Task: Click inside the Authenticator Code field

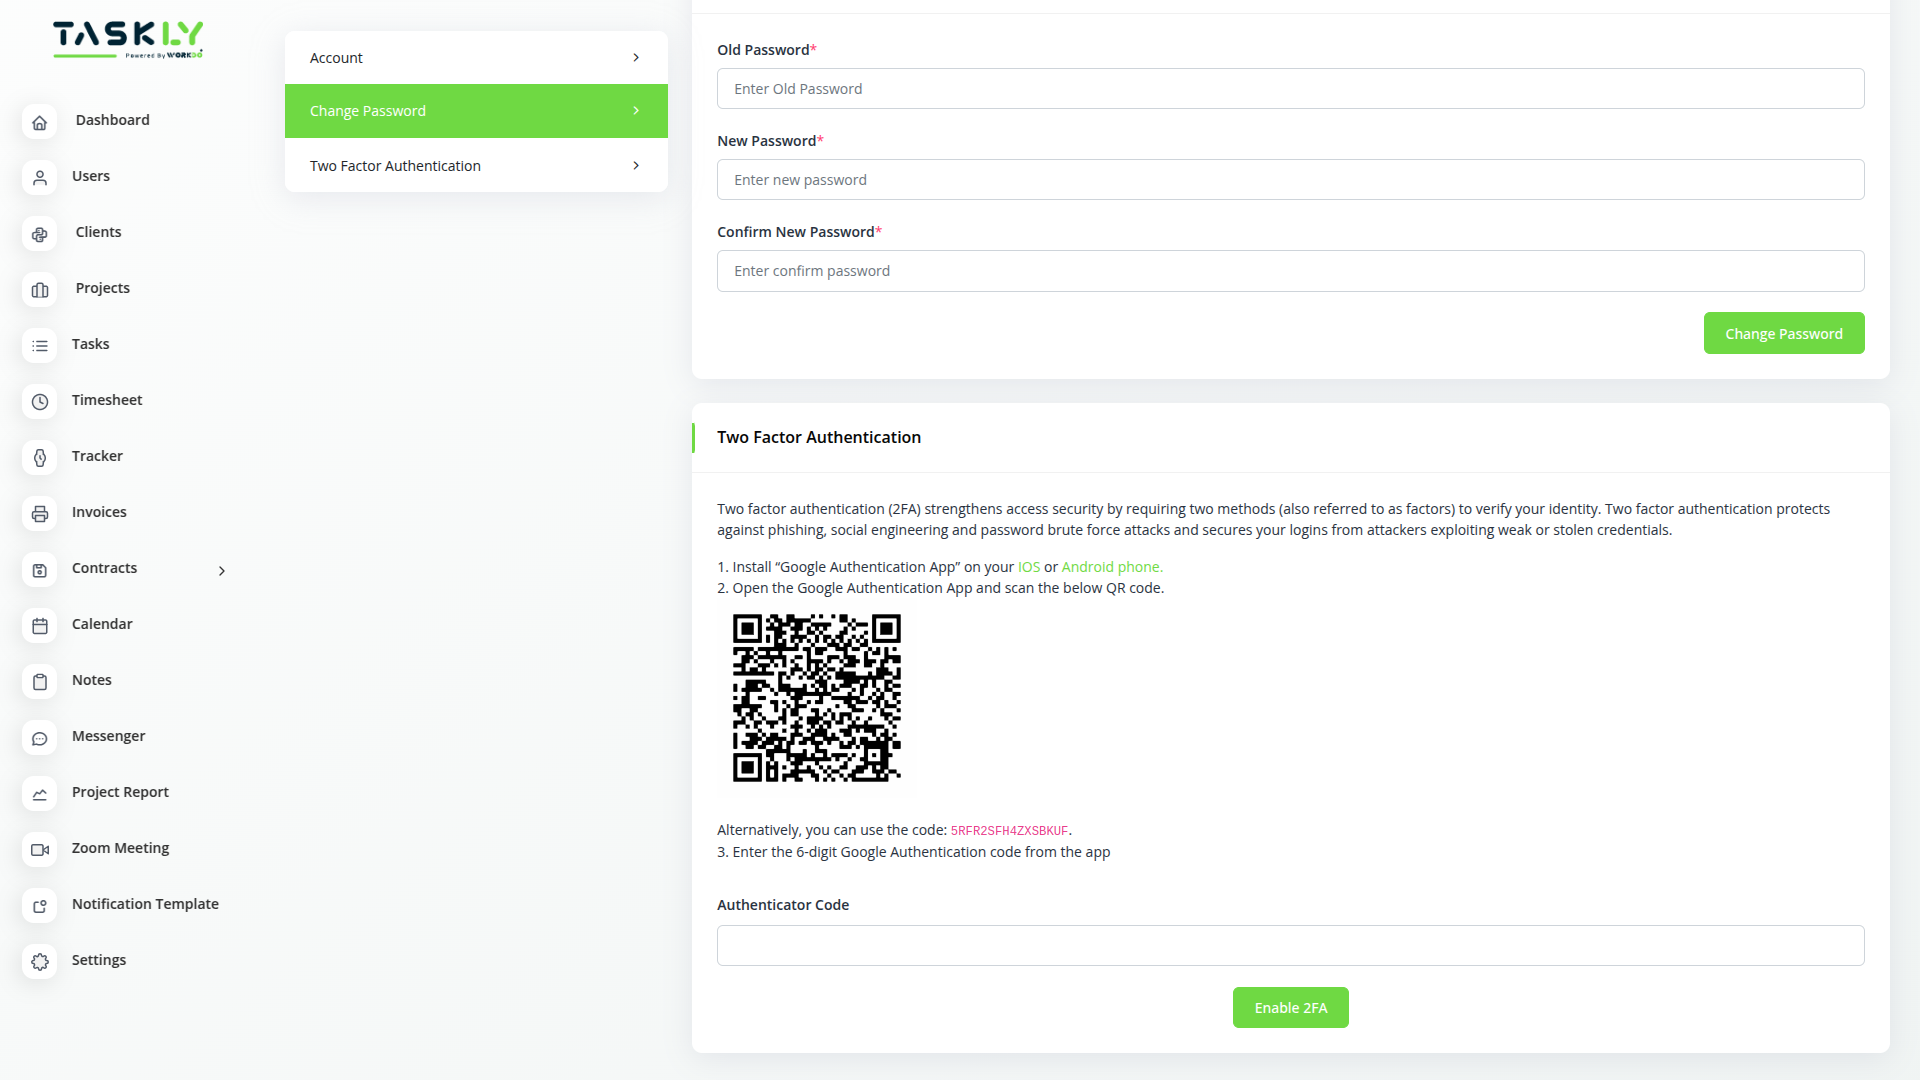Action: pos(1290,945)
